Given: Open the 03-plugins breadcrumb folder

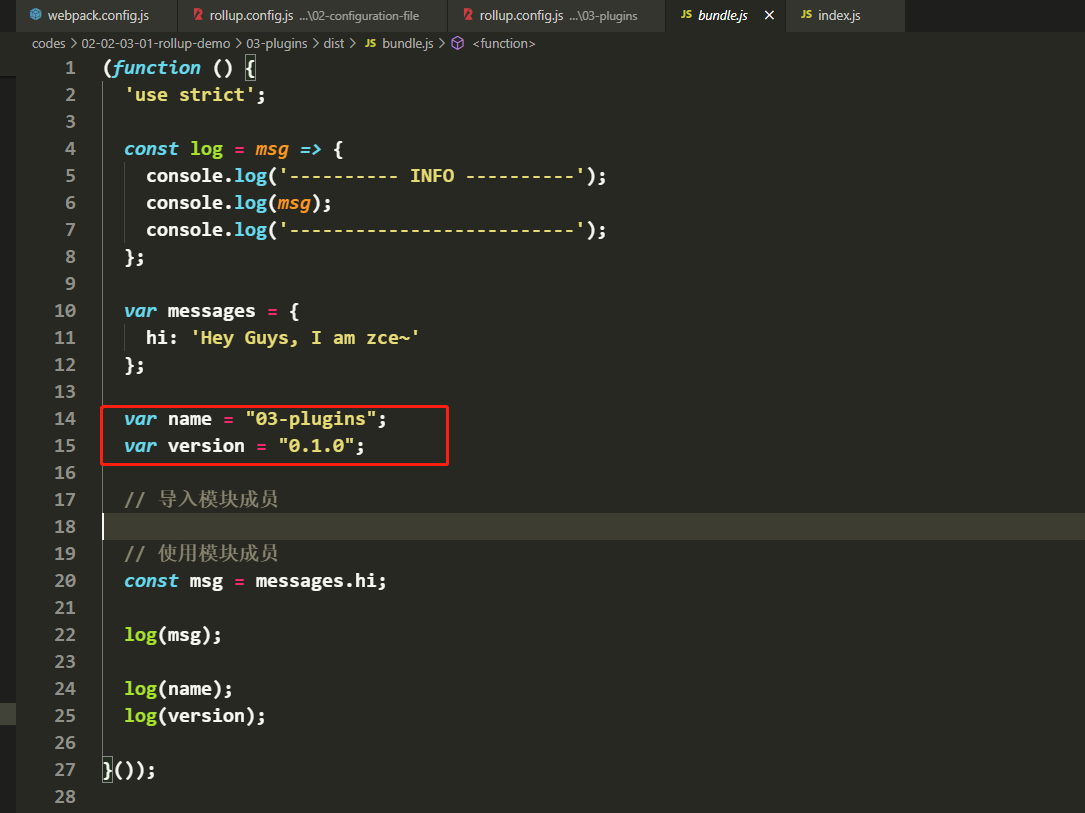Looking at the screenshot, I should [x=277, y=44].
